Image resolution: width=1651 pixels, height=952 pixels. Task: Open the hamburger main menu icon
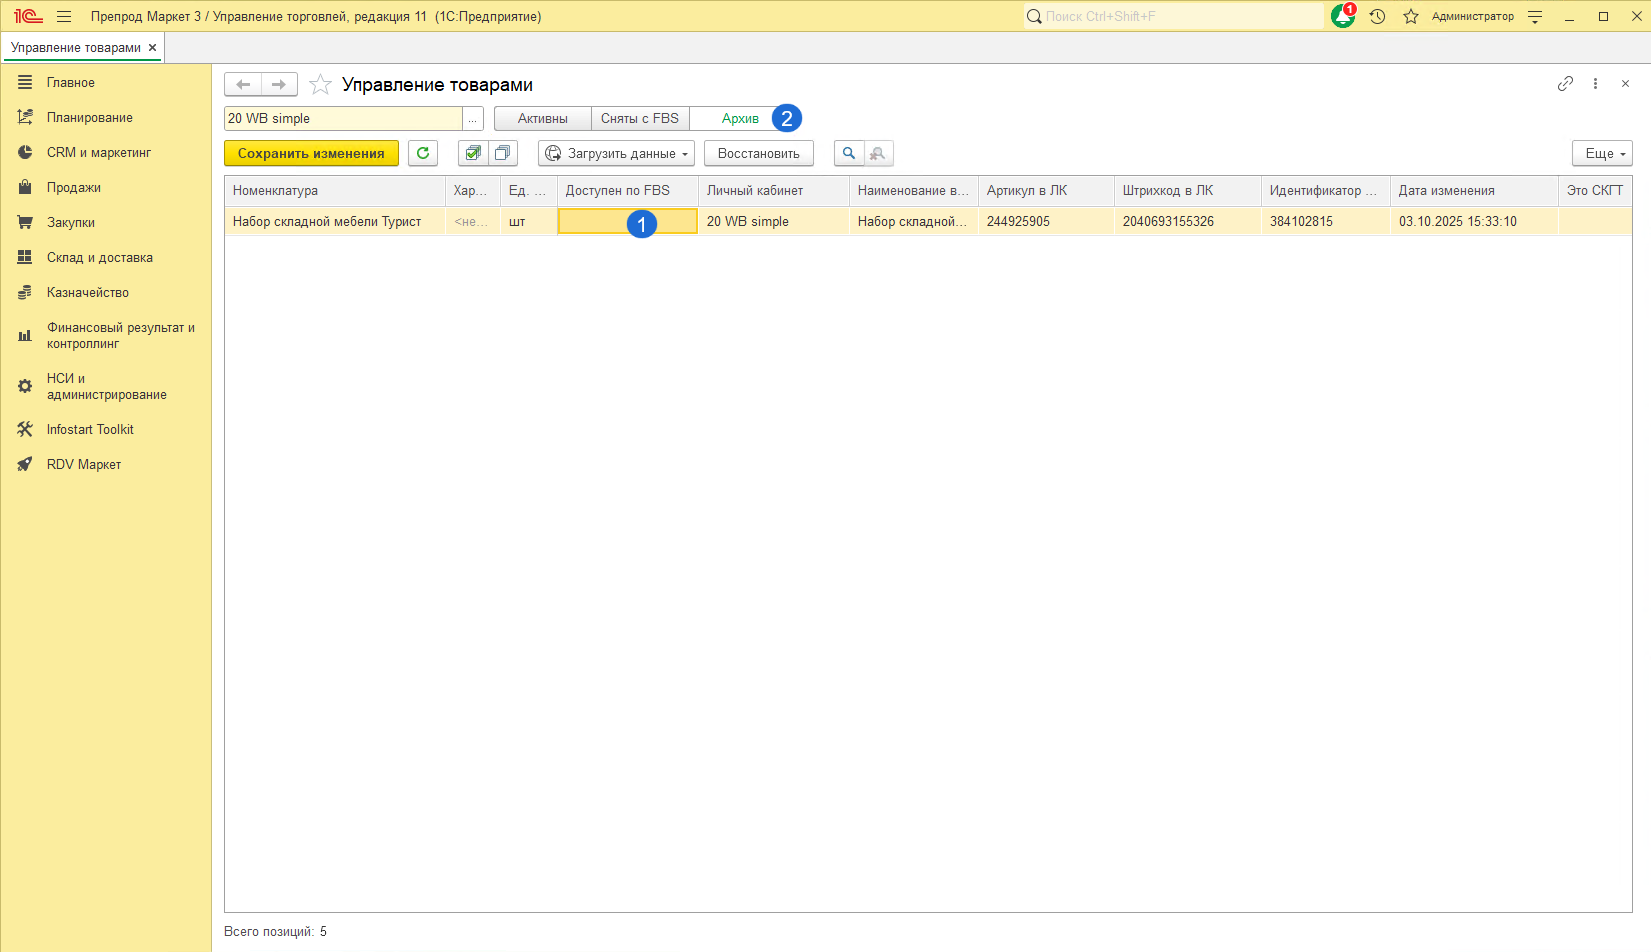(64, 17)
